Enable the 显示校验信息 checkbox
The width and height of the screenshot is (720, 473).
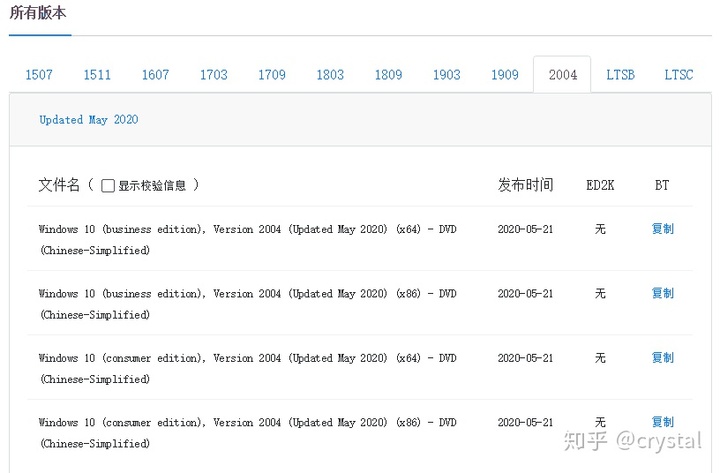tap(108, 186)
